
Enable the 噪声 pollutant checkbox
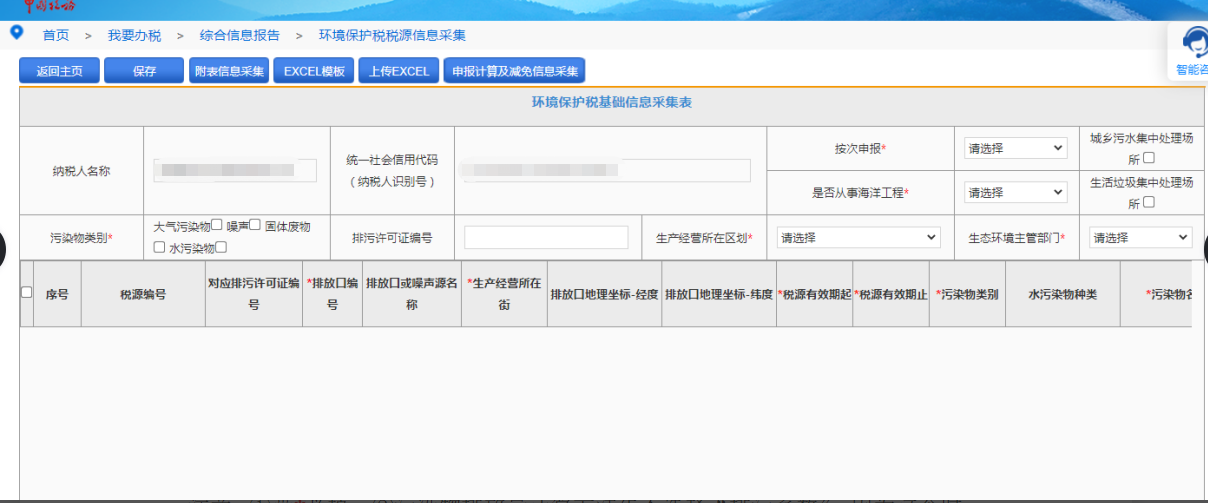[255, 225]
